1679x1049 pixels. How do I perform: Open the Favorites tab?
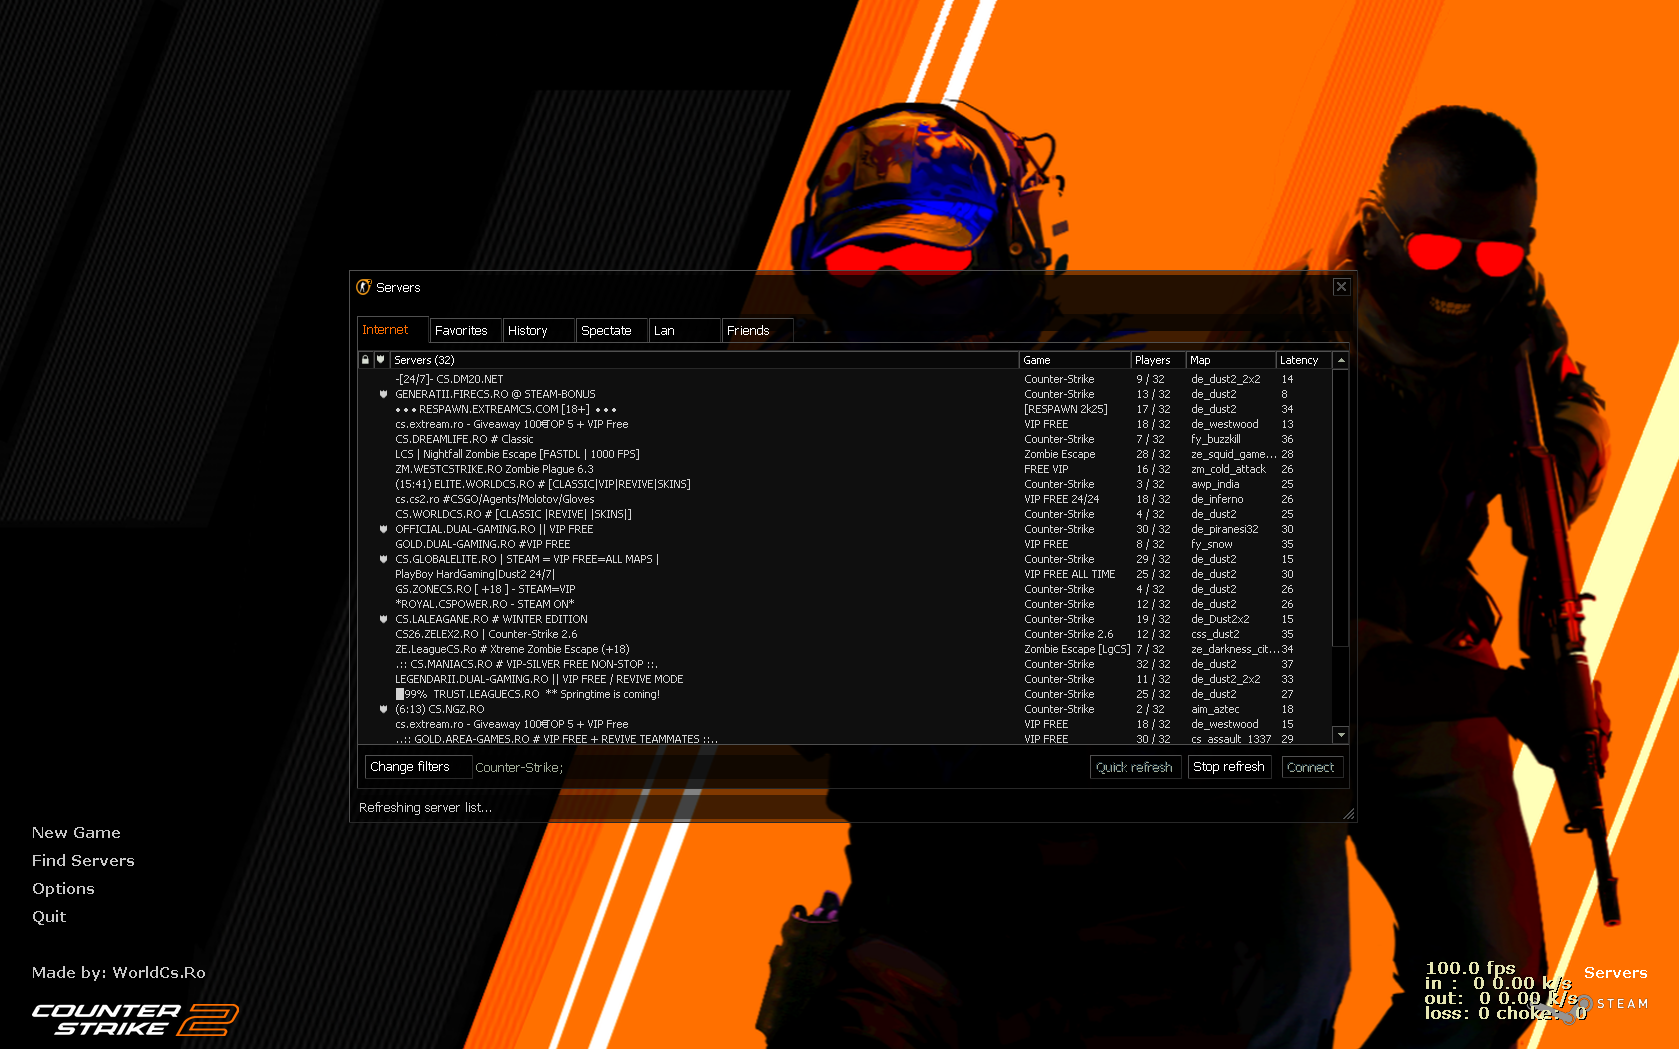click(465, 330)
